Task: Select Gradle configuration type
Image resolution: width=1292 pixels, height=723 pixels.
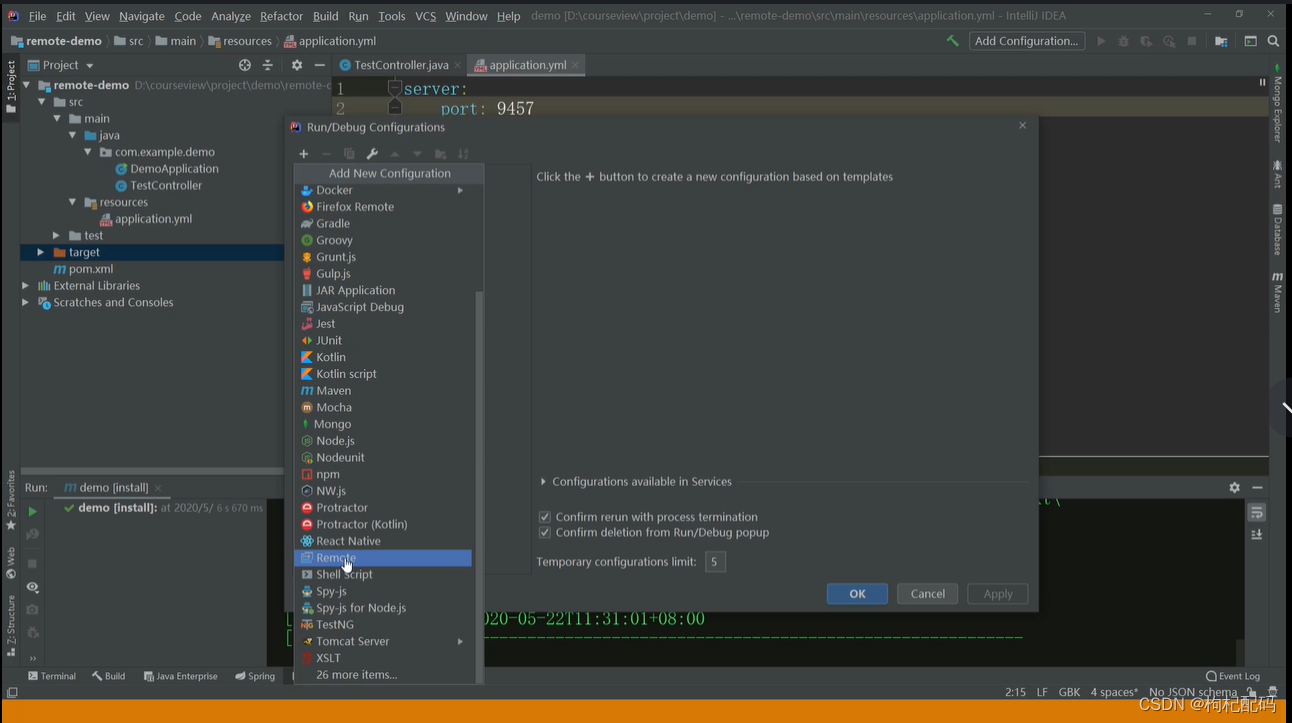Action: click(383, 224)
